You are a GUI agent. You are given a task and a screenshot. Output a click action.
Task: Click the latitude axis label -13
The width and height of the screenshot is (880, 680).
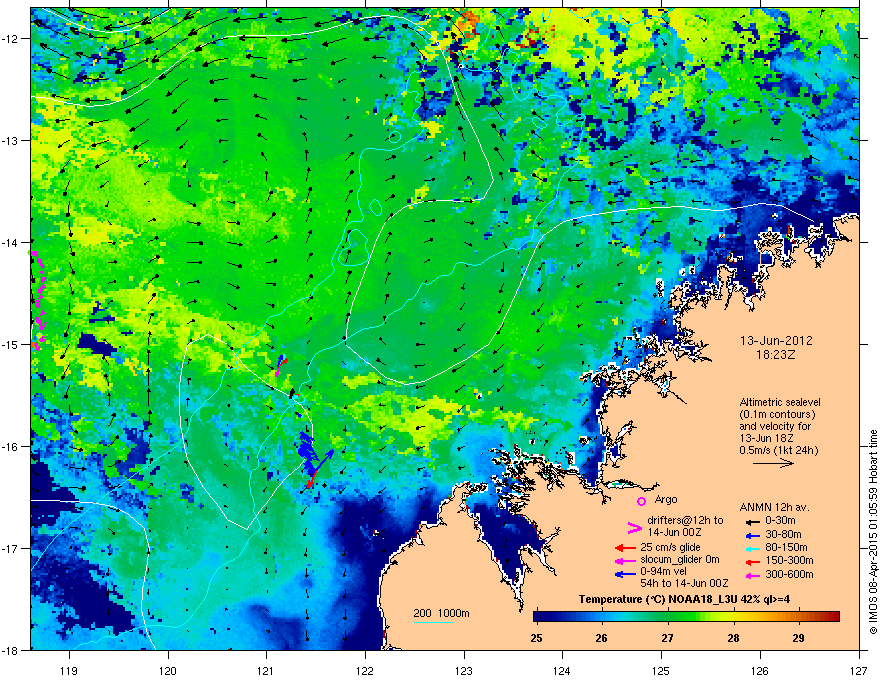(11, 140)
